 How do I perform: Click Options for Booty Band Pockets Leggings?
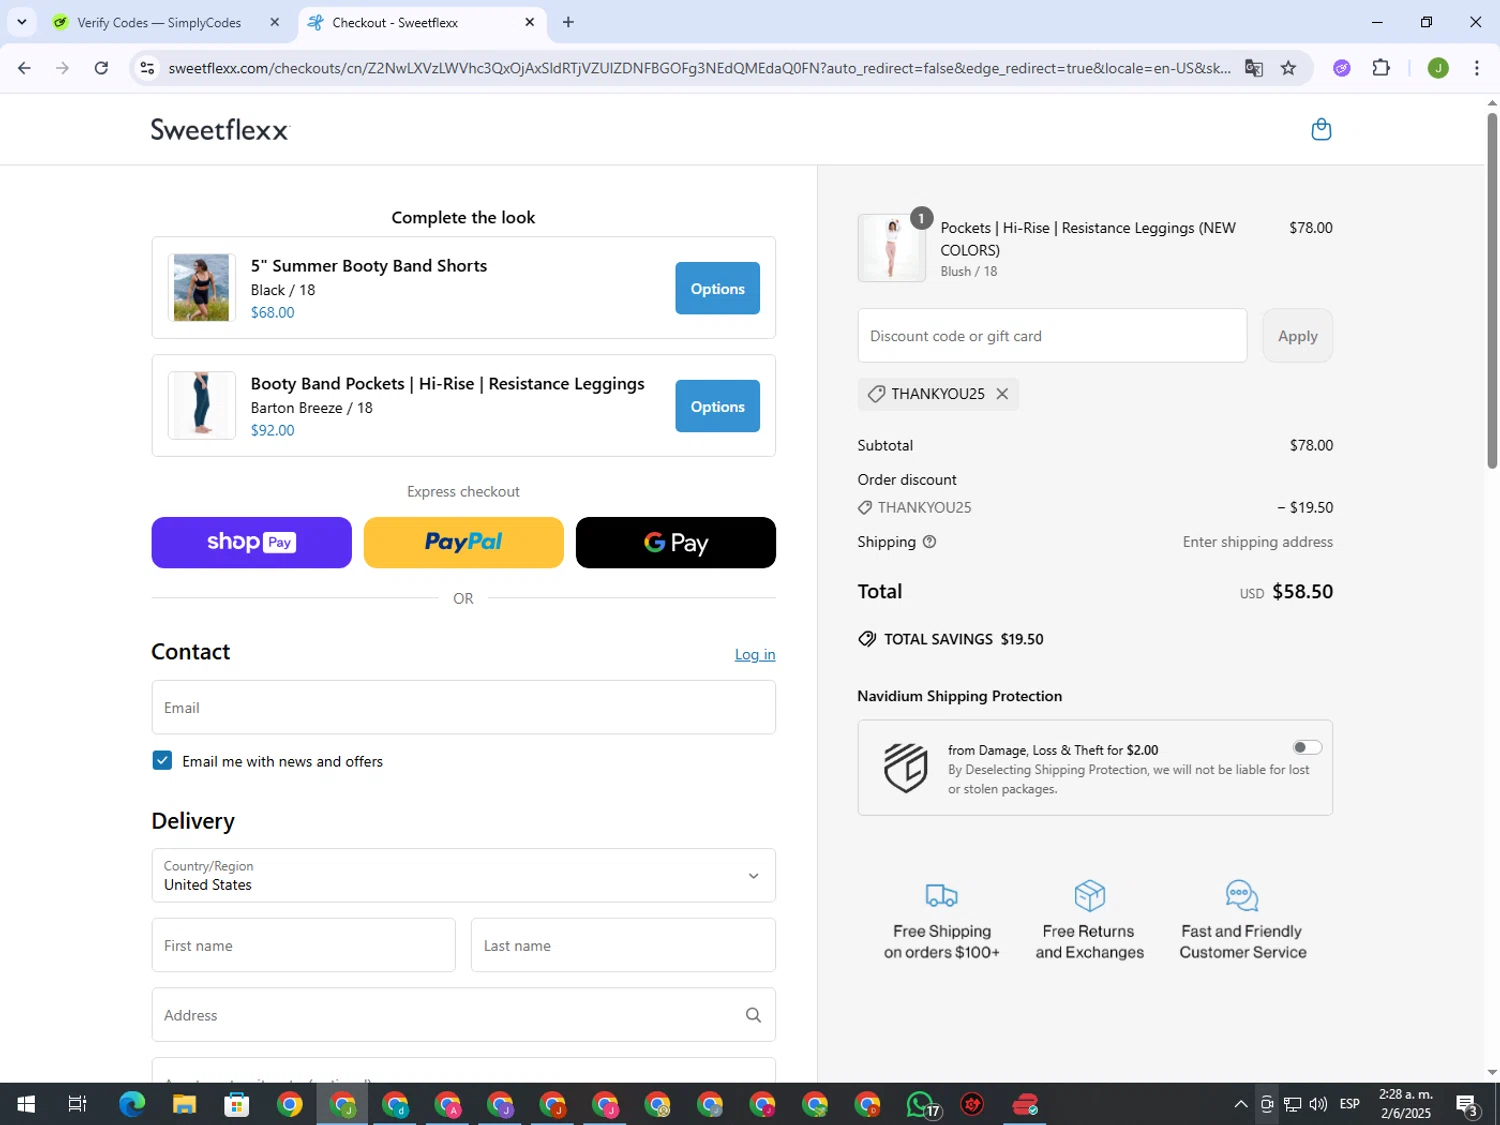[717, 406]
